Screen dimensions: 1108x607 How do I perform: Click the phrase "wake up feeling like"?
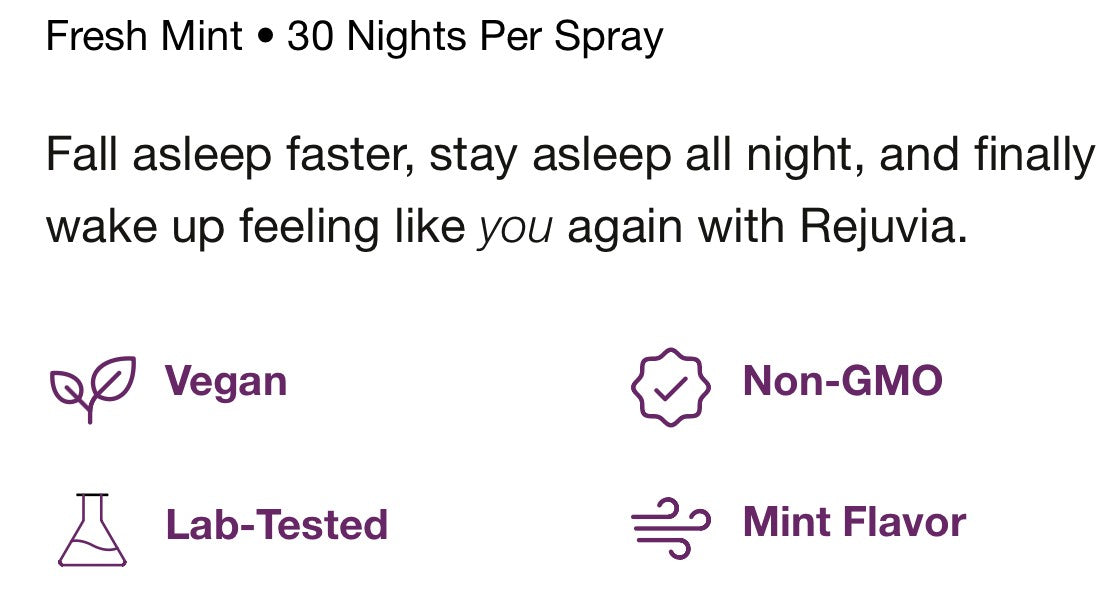(x=256, y=229)
